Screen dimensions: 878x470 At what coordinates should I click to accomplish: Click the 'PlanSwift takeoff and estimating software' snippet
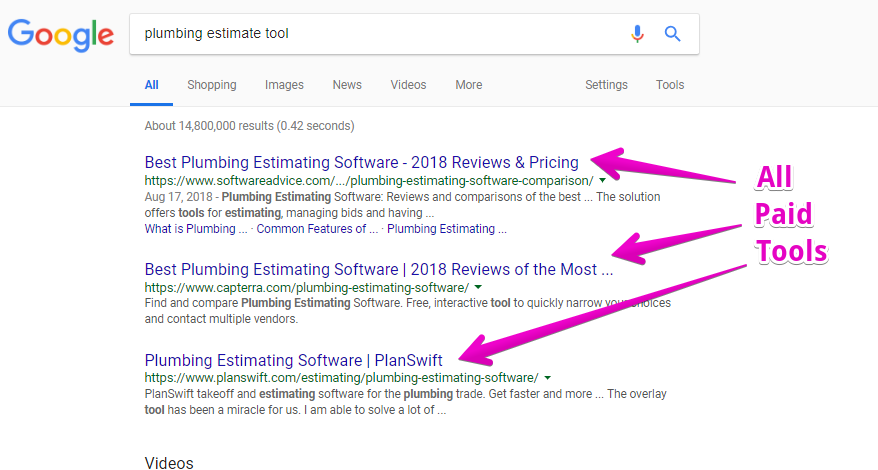tap(405, 402)
